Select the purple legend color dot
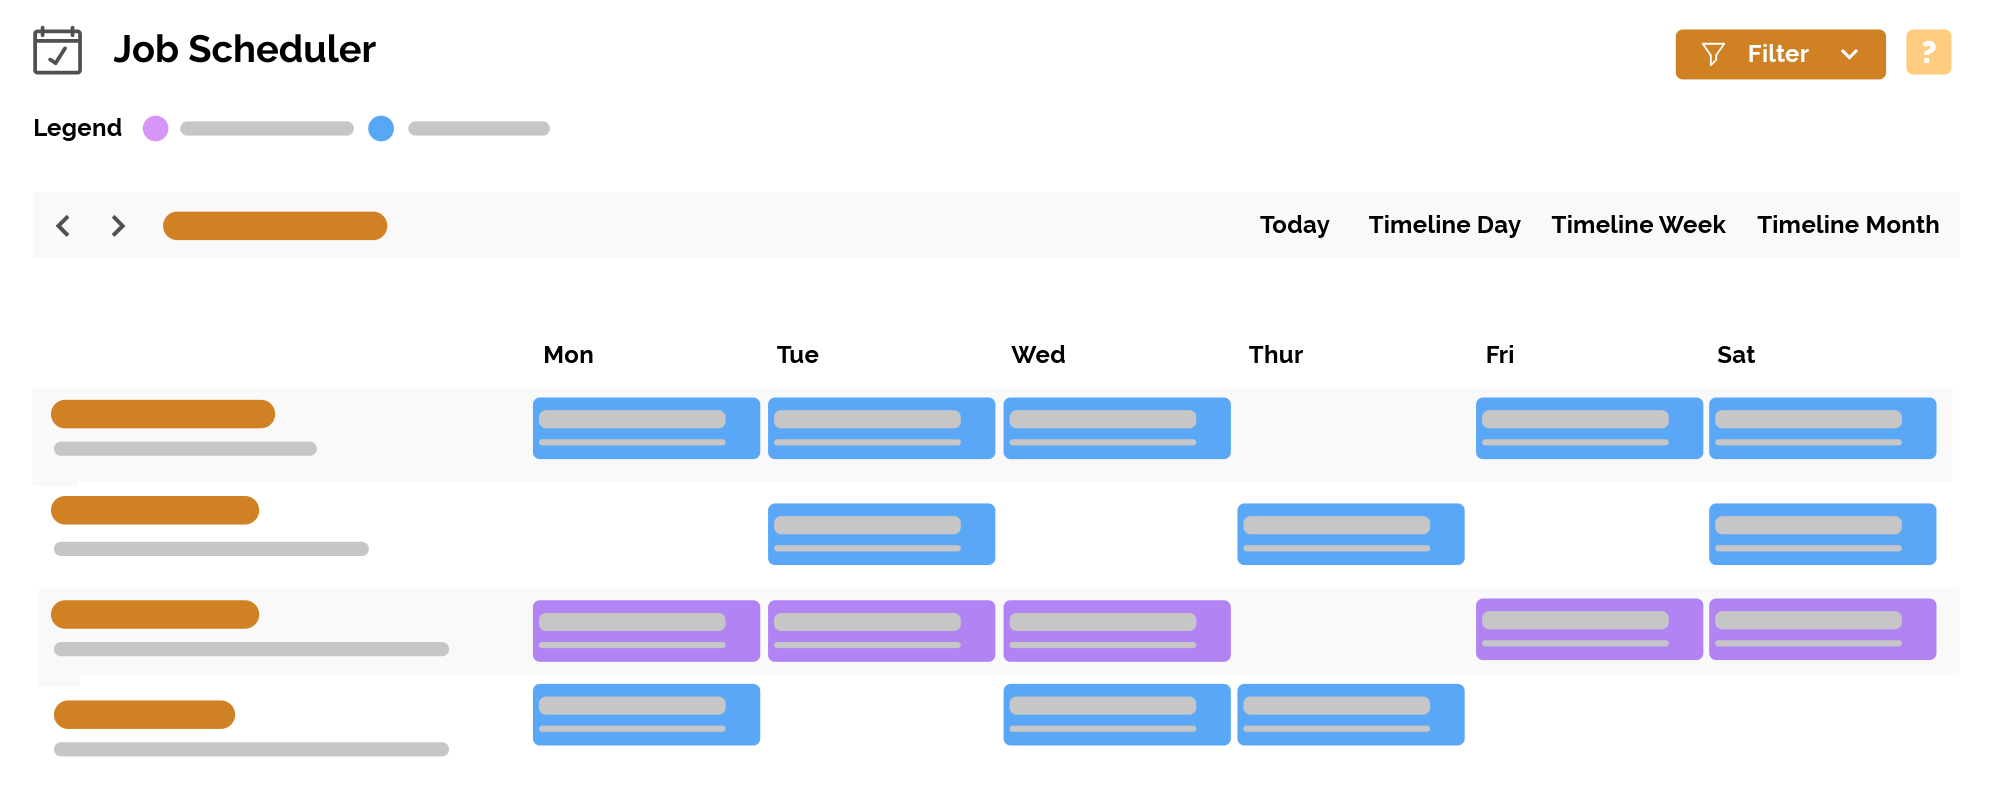 tap(156, 128)
